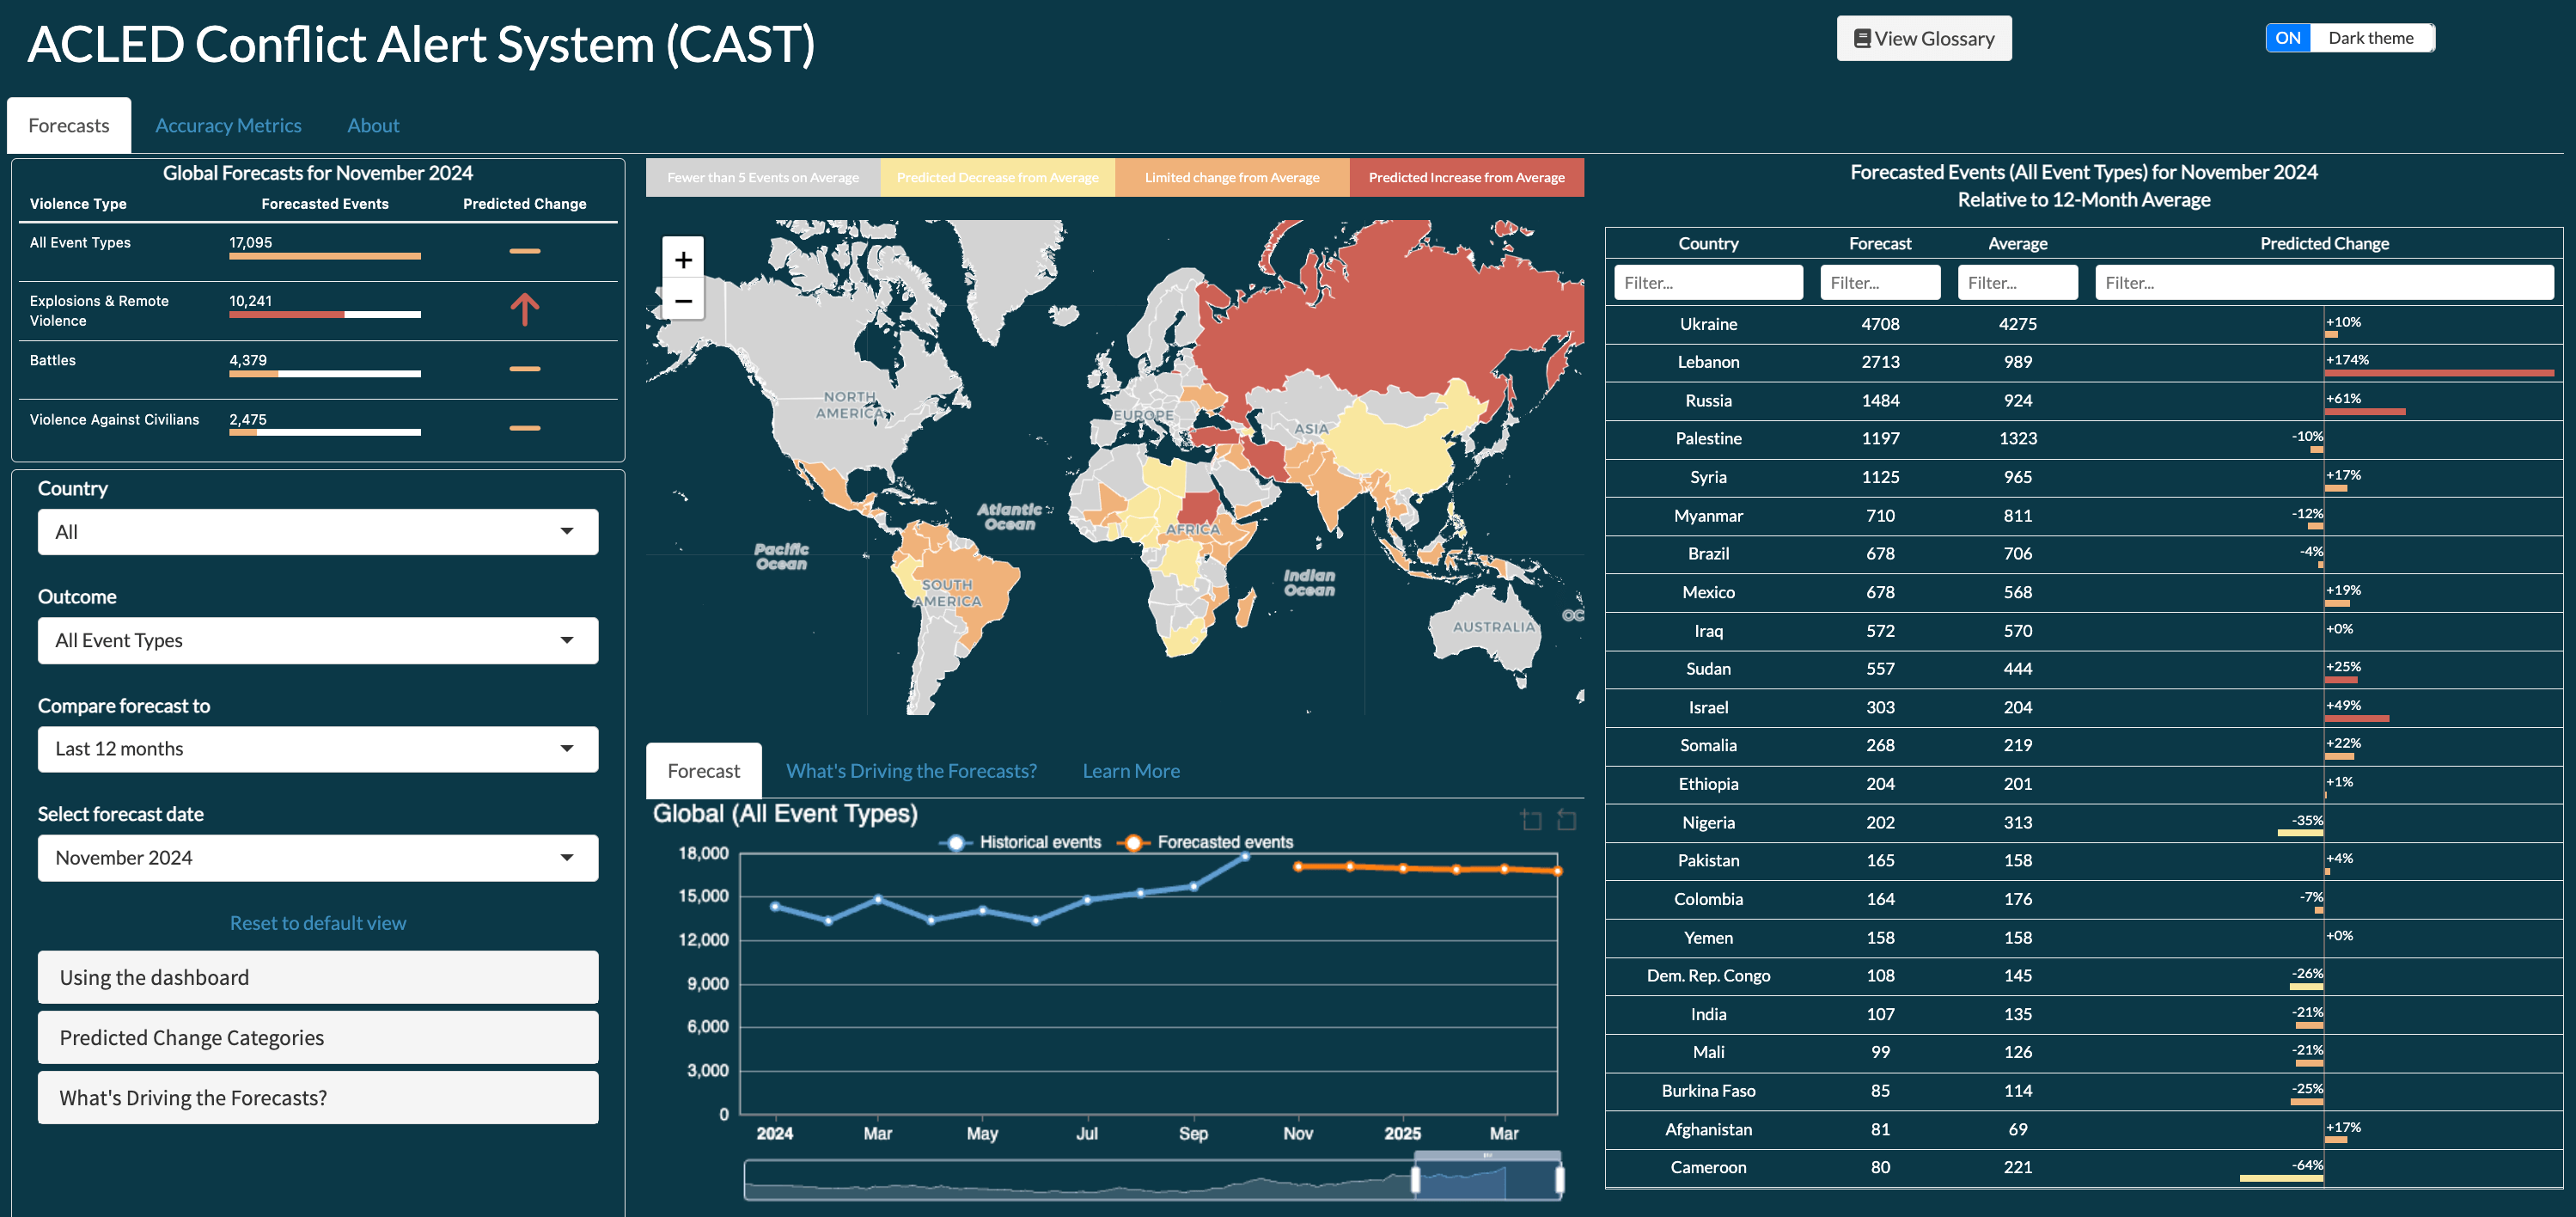Switch to the Accuracy Metrics tab
This screenshot has width=2576, height=1217.
[x=228, y=125]
